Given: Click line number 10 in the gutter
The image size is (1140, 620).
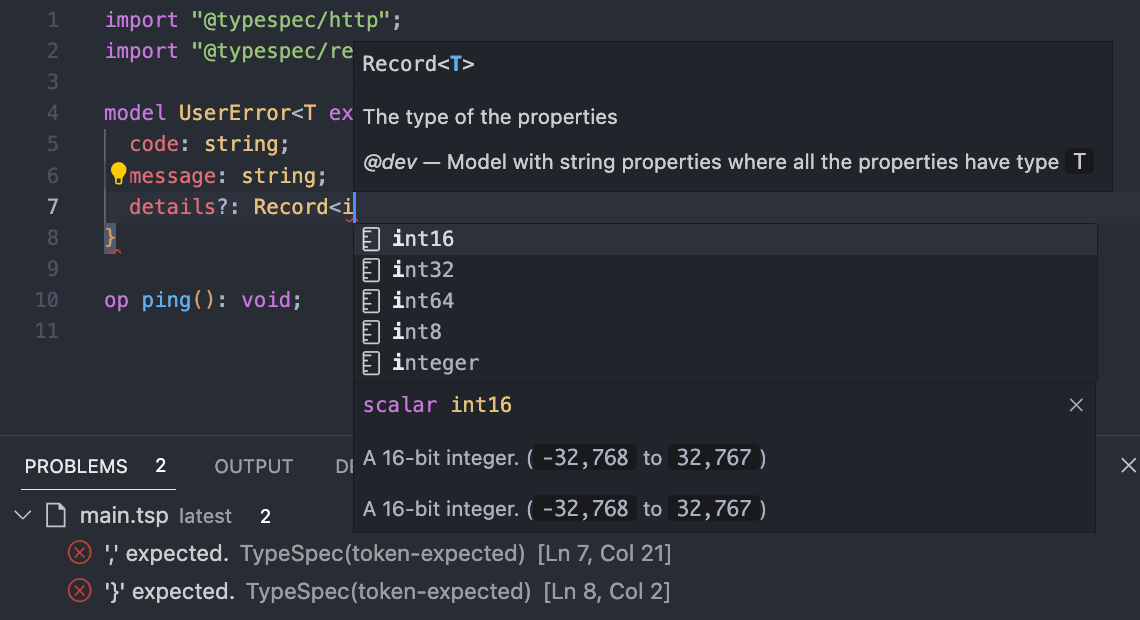Looking at the screenshot, I should coord(46,300).
